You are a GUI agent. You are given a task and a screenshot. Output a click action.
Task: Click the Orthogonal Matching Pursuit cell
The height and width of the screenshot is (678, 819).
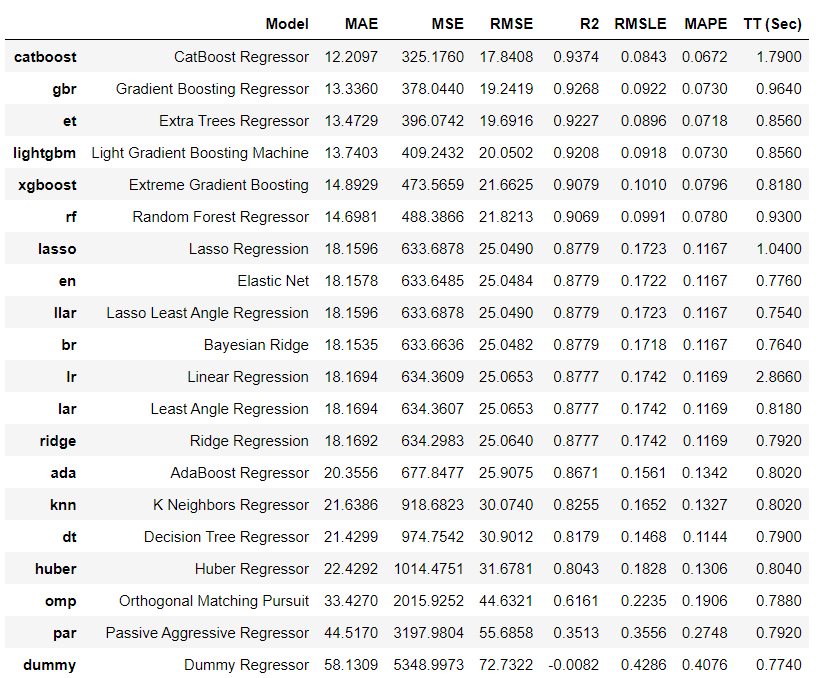pos(214,601)
